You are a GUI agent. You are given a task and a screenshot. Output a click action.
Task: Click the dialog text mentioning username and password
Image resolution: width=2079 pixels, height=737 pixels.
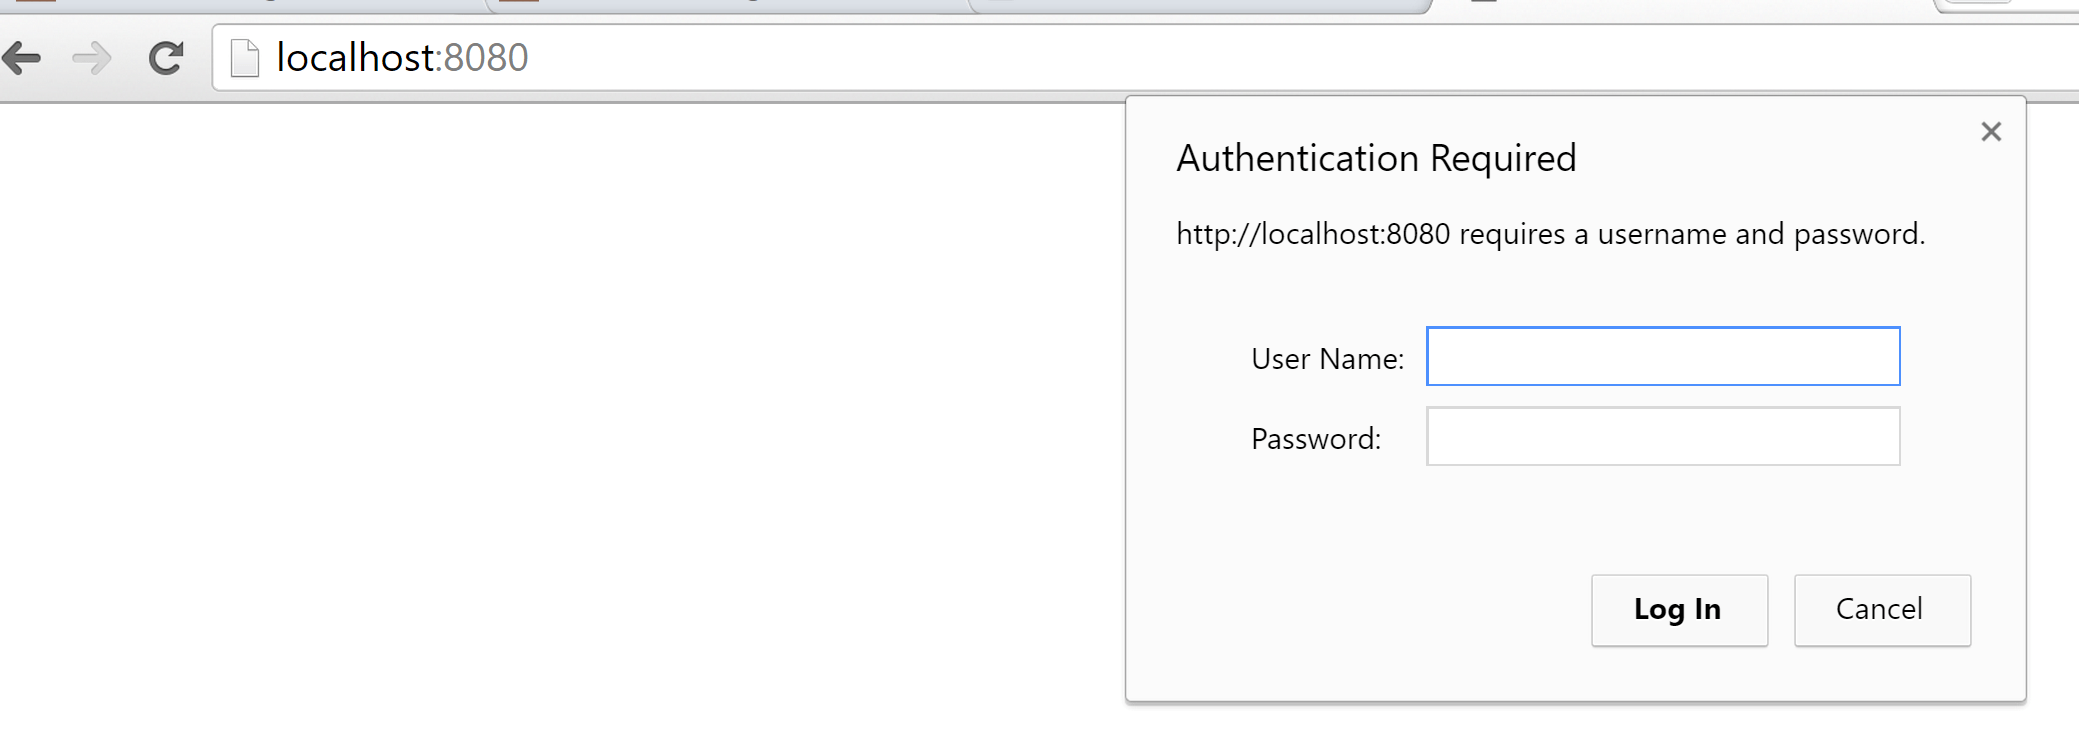(1549, 234)
